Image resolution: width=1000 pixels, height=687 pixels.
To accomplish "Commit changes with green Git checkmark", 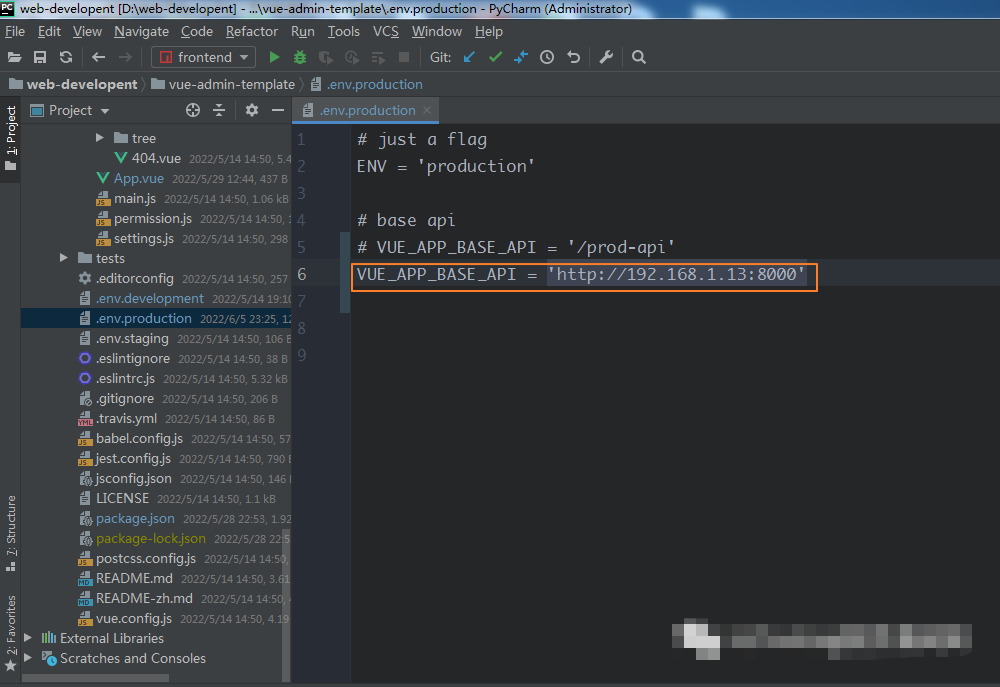I will click(495, 57).
